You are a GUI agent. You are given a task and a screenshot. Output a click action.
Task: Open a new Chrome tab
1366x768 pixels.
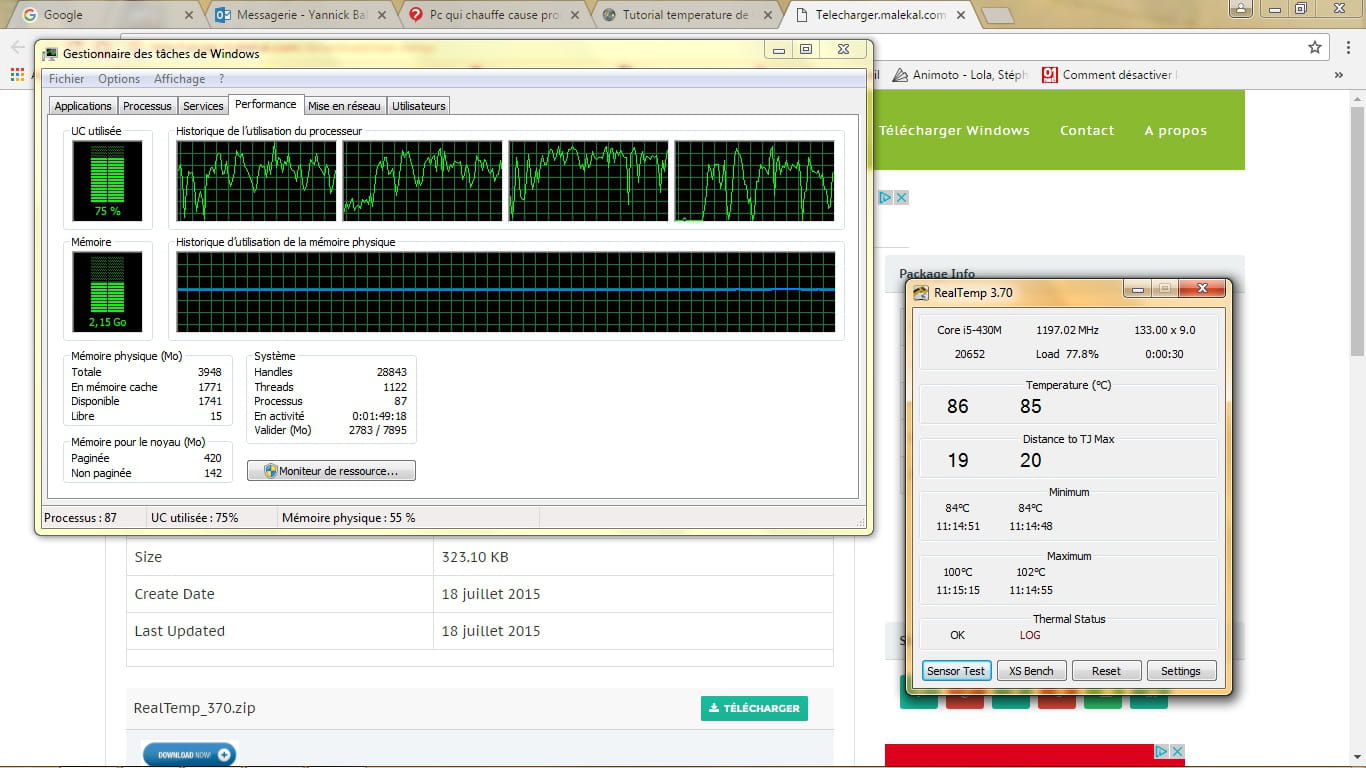click(998, 15)
